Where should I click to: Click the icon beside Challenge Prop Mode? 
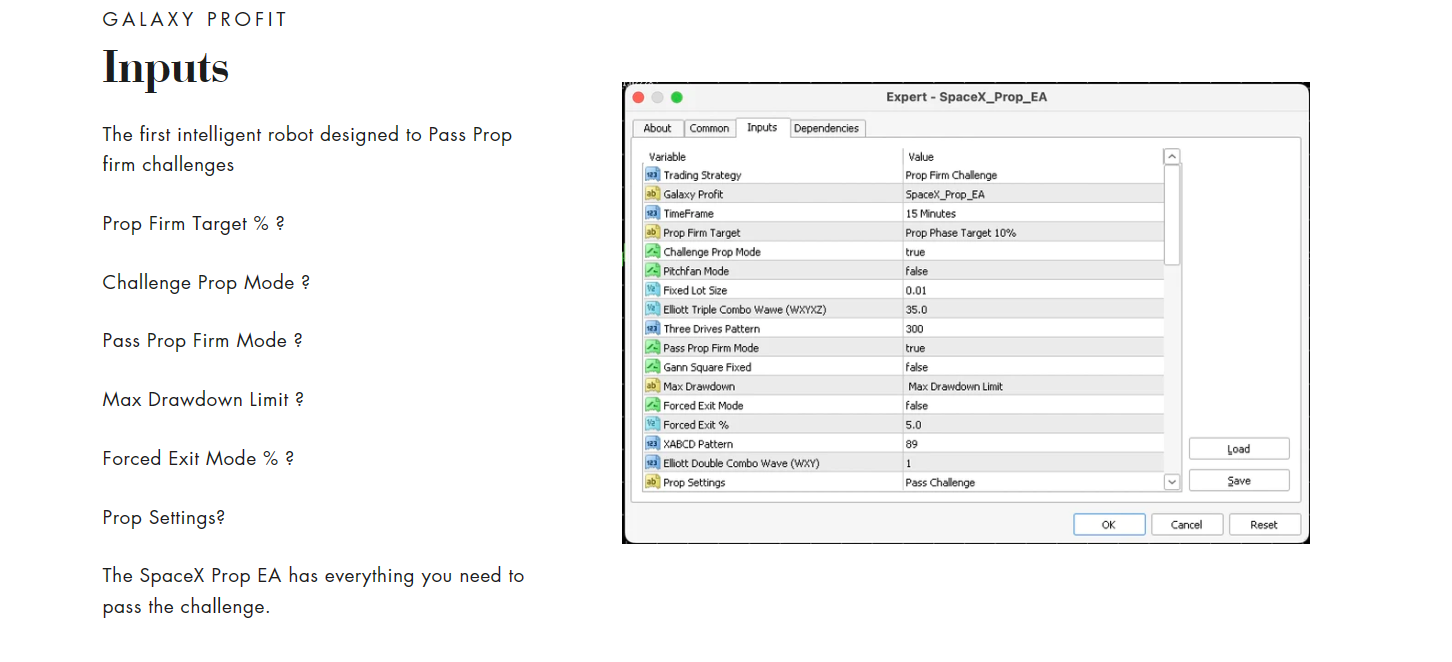pyautogui.click(x=652, y=252)
